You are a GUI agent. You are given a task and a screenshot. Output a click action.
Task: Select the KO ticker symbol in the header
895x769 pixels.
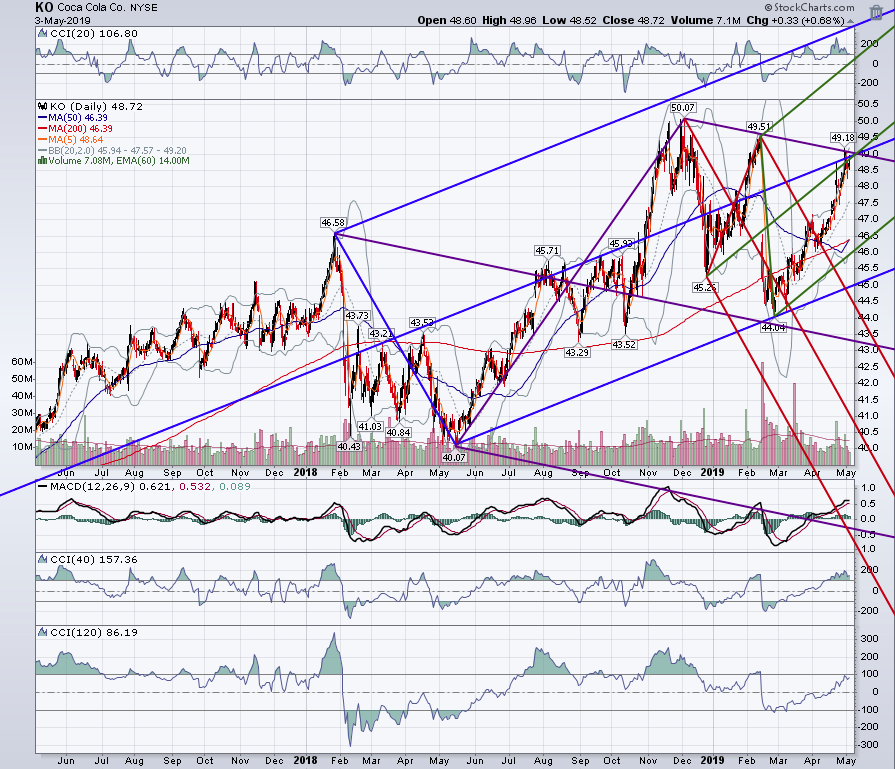(x=44, y=7)
